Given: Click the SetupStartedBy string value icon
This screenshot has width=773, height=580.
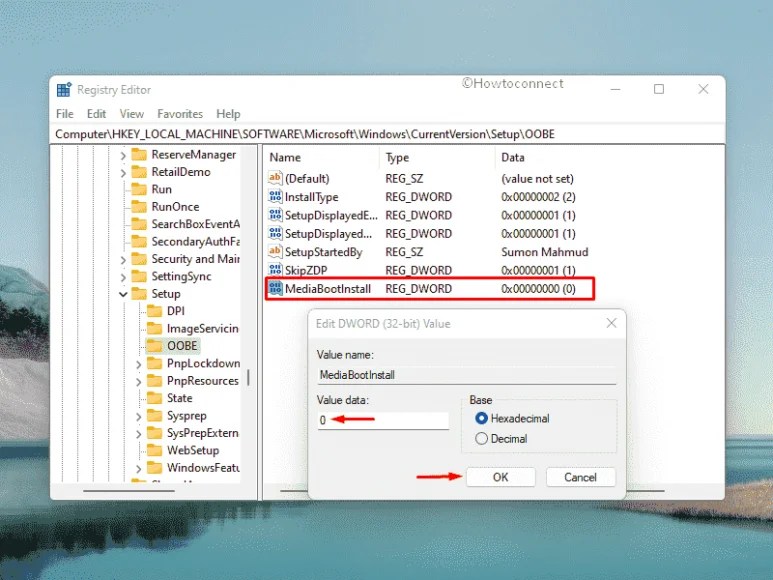Looking at the screenshot, I should 275,251.
